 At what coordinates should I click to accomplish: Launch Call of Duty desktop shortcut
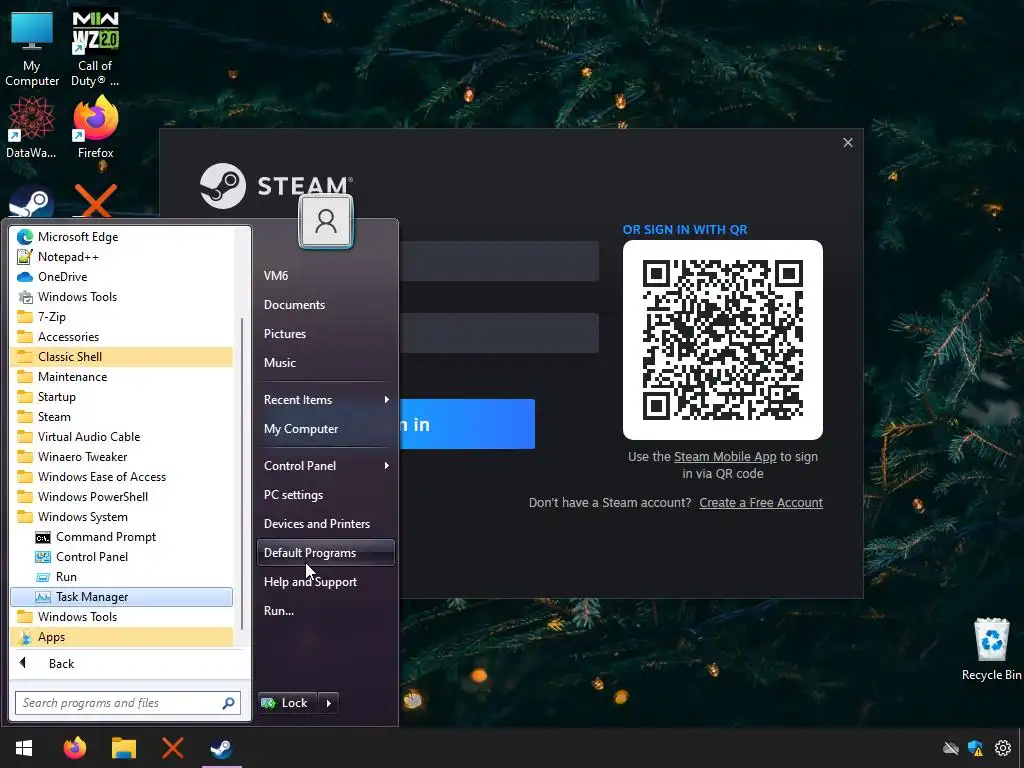coord(95,49)
